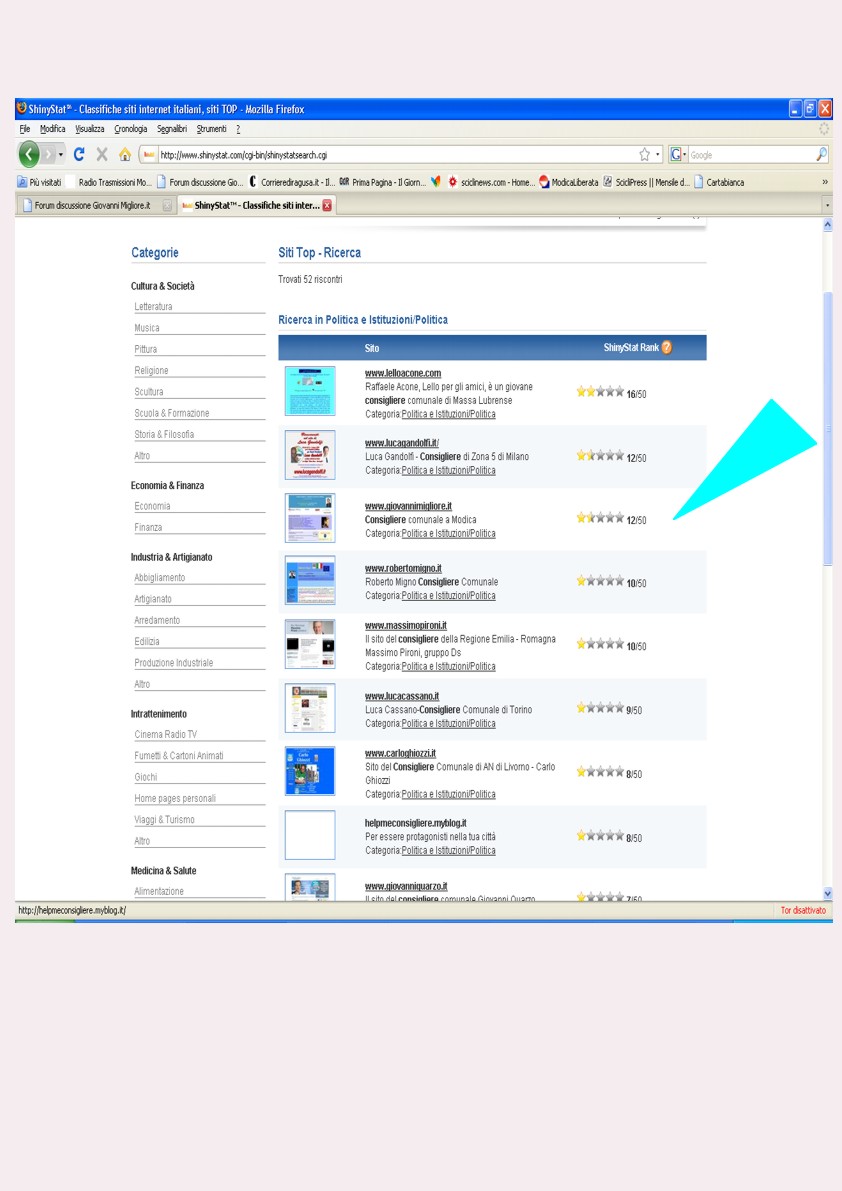Open the Più visitati bookmarks folder
The width and height of the screenshot is (842, 1191).
point(39,182)
